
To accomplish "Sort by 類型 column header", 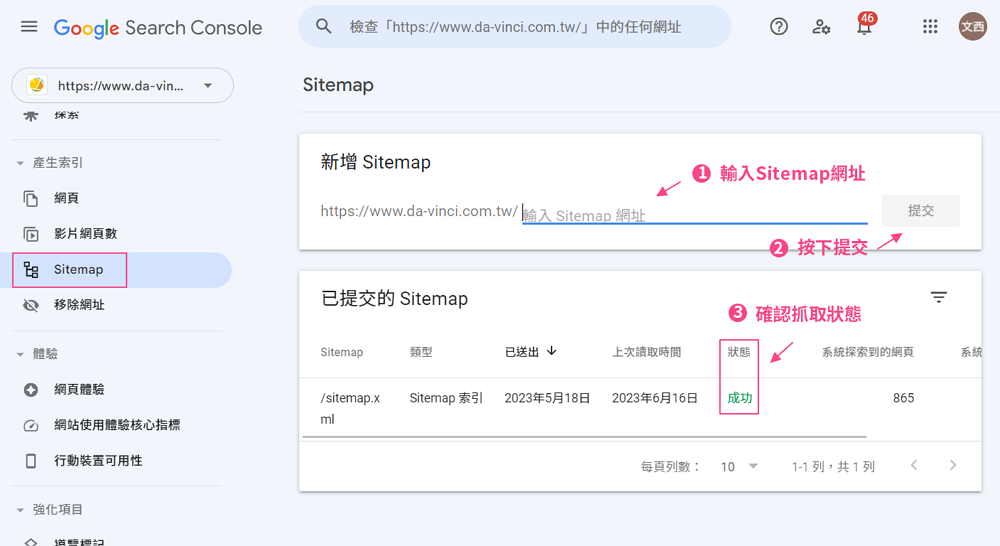I will click(421, 352).
